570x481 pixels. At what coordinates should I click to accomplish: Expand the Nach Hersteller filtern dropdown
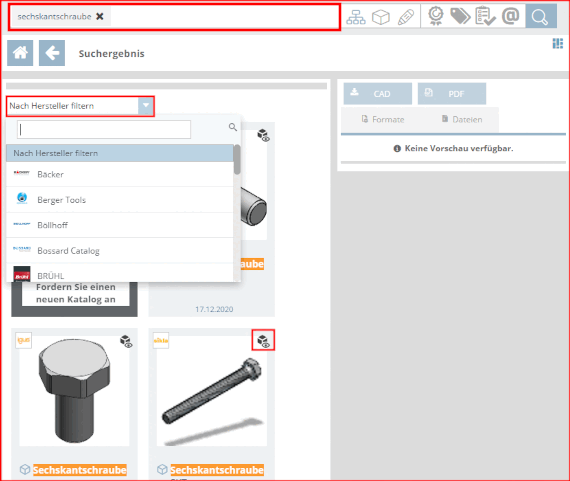click(146, 106)
